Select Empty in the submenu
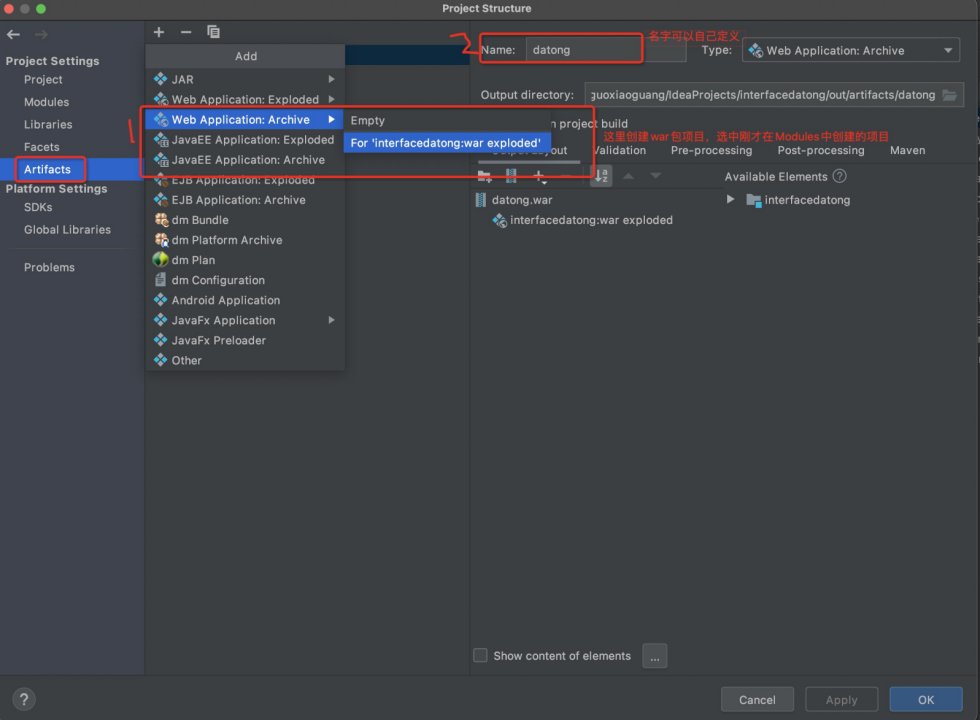Screen dimensions: 980x720 coord(447,120)
